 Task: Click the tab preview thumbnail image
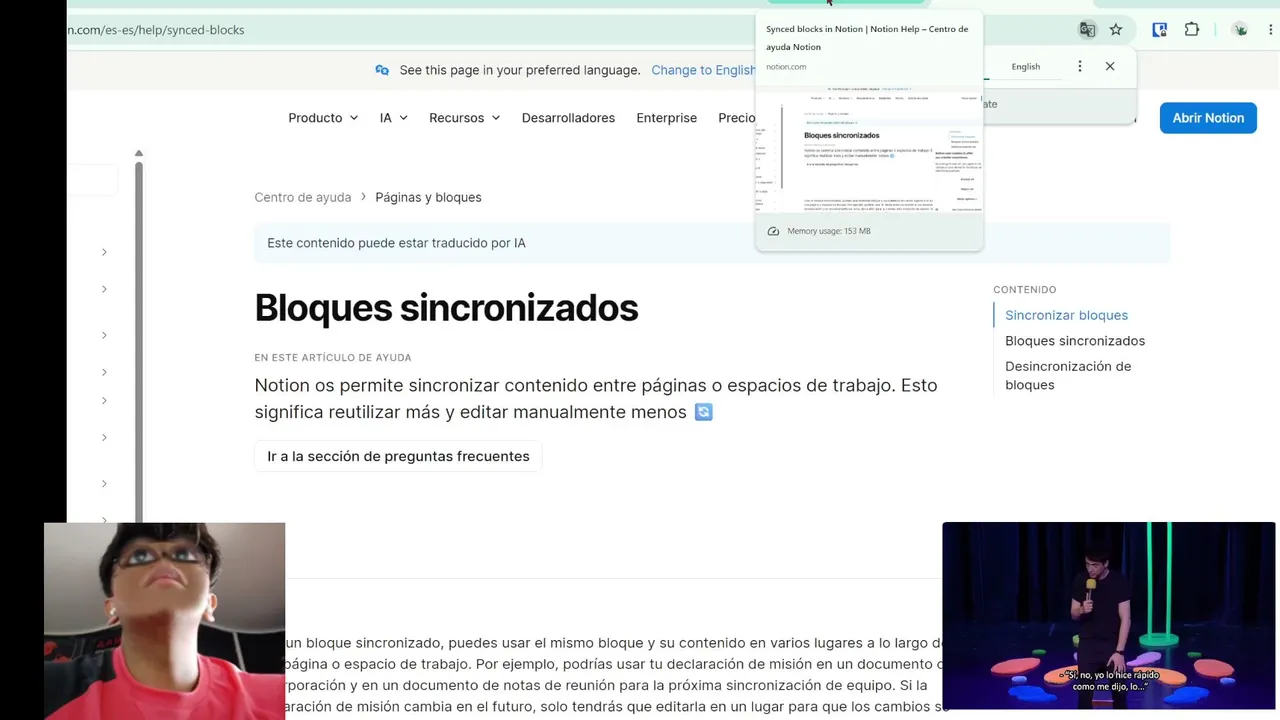click(869, 148)
